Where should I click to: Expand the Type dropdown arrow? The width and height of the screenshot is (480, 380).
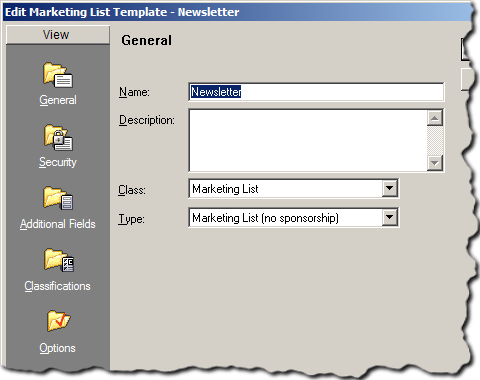click(389, 217)
